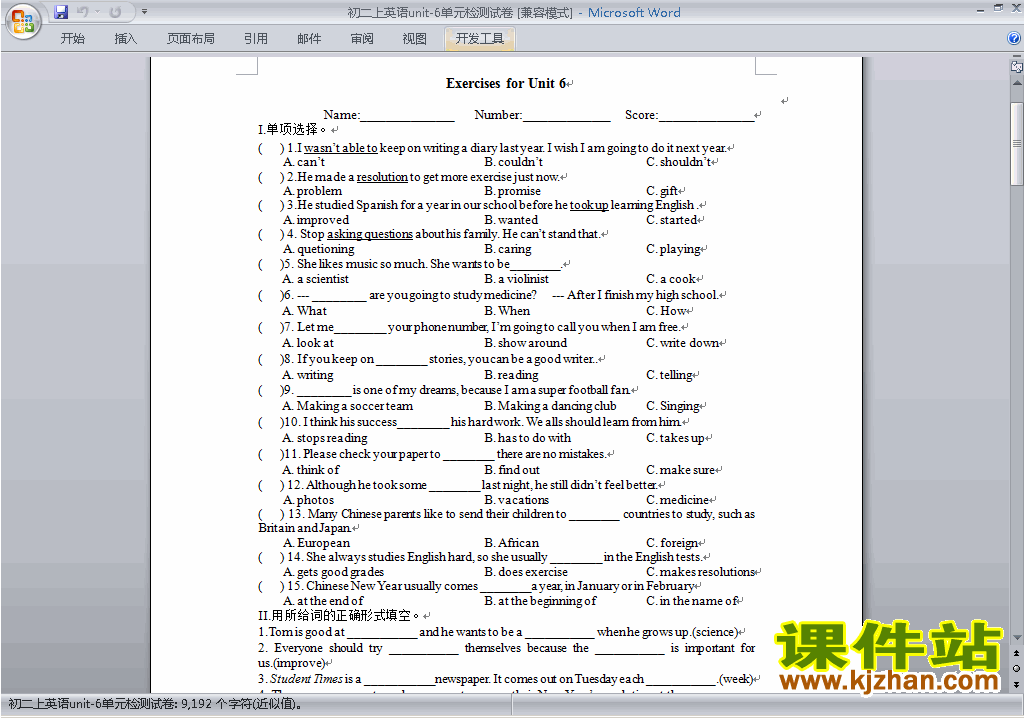This screenshot has width=1024, height=718.
Task: Click option 'A. Making a soccer team'
Action: point(347,406)
